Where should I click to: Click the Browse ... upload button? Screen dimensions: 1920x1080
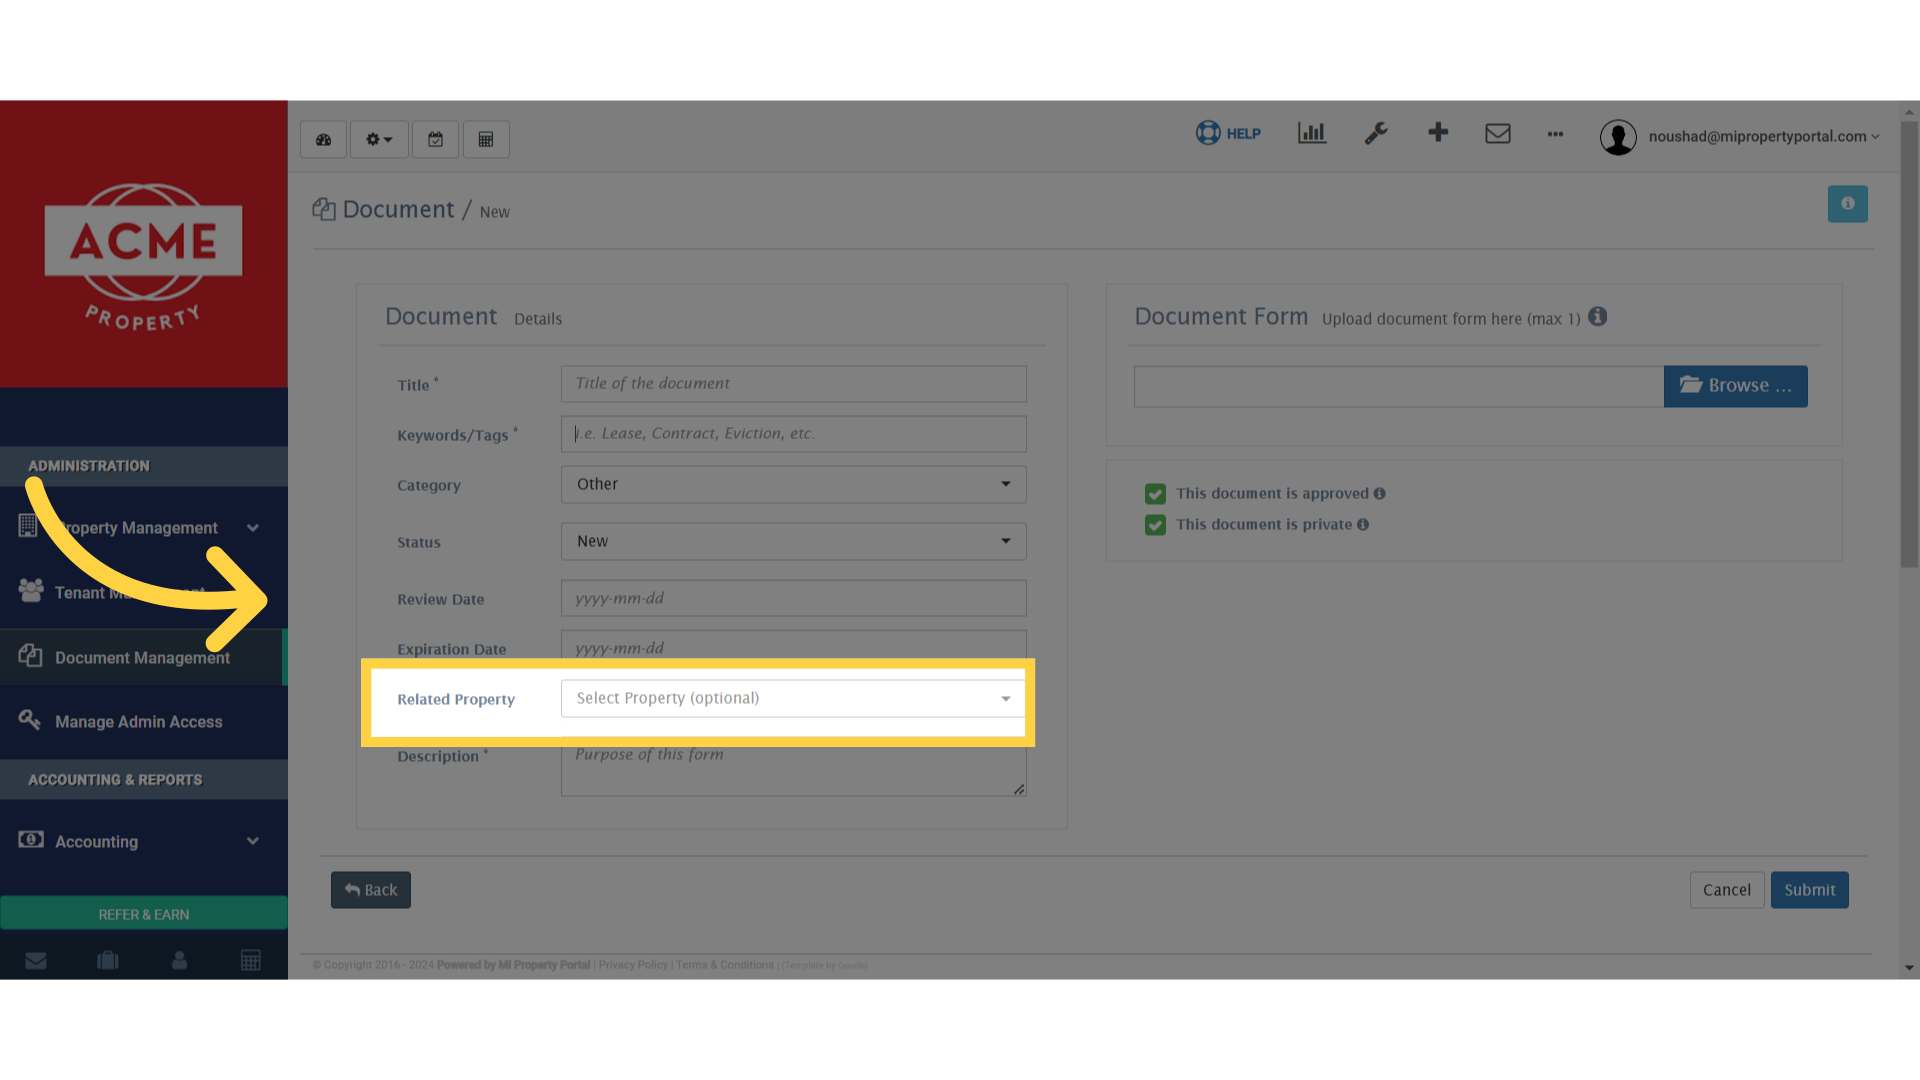(1736, 386)
